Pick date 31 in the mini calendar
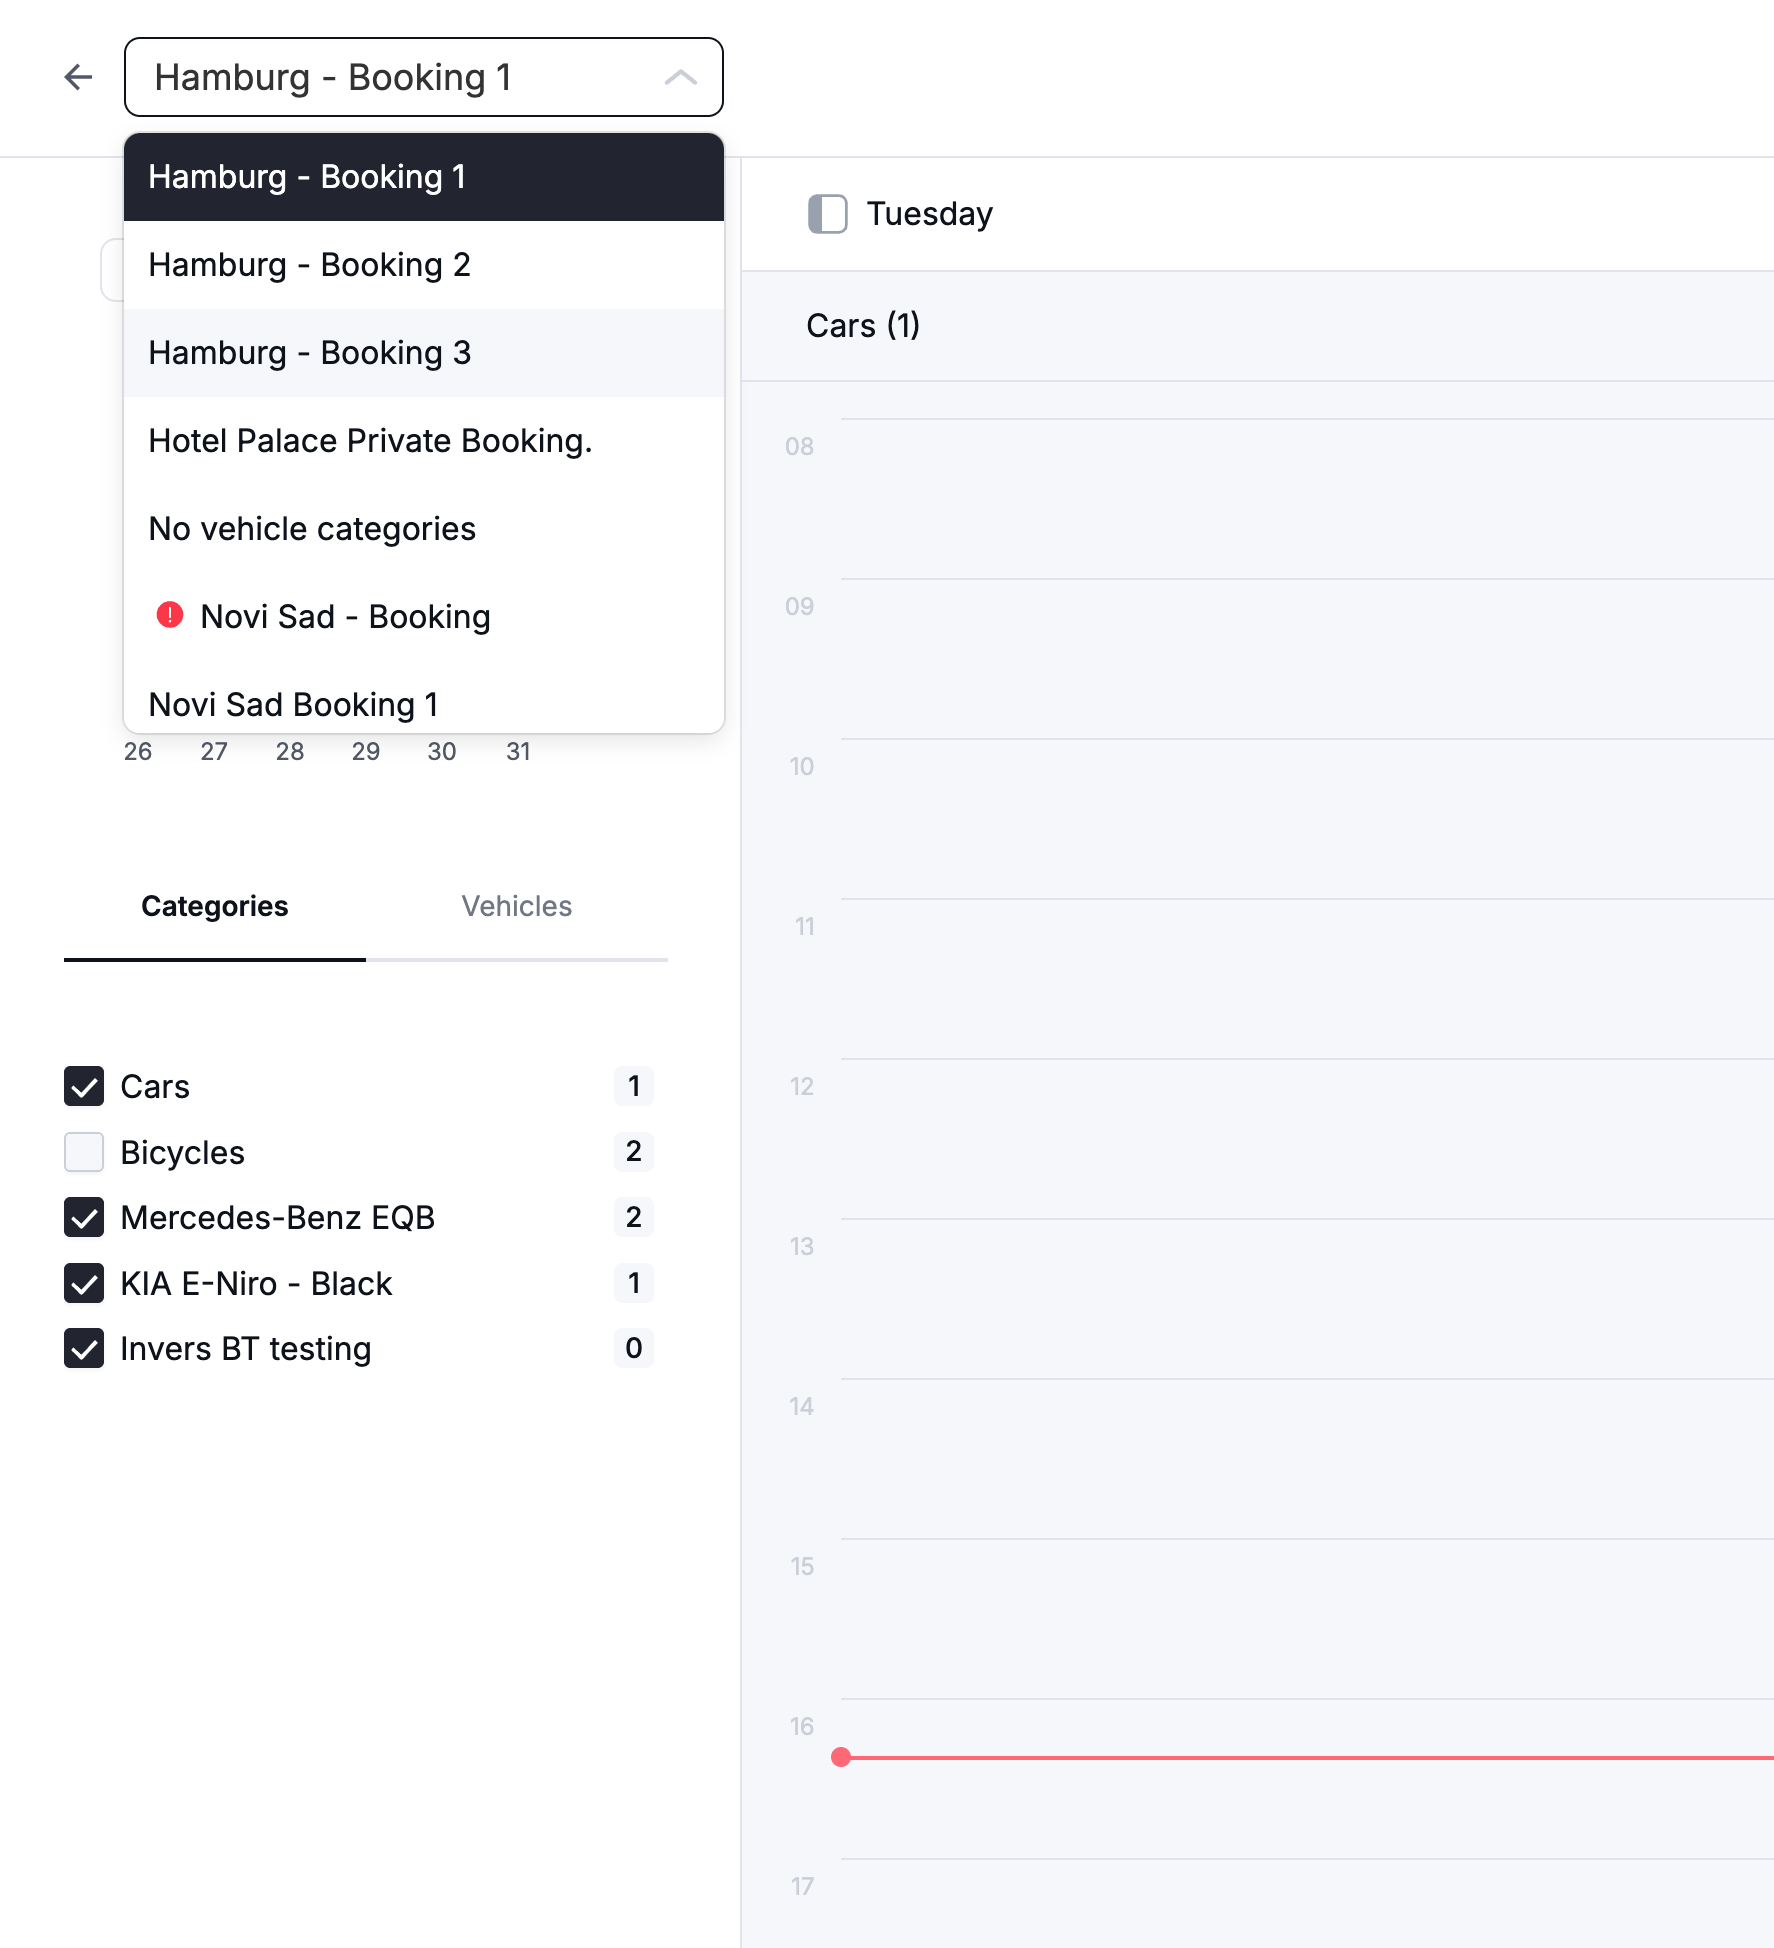 click(x=518, y=751)
